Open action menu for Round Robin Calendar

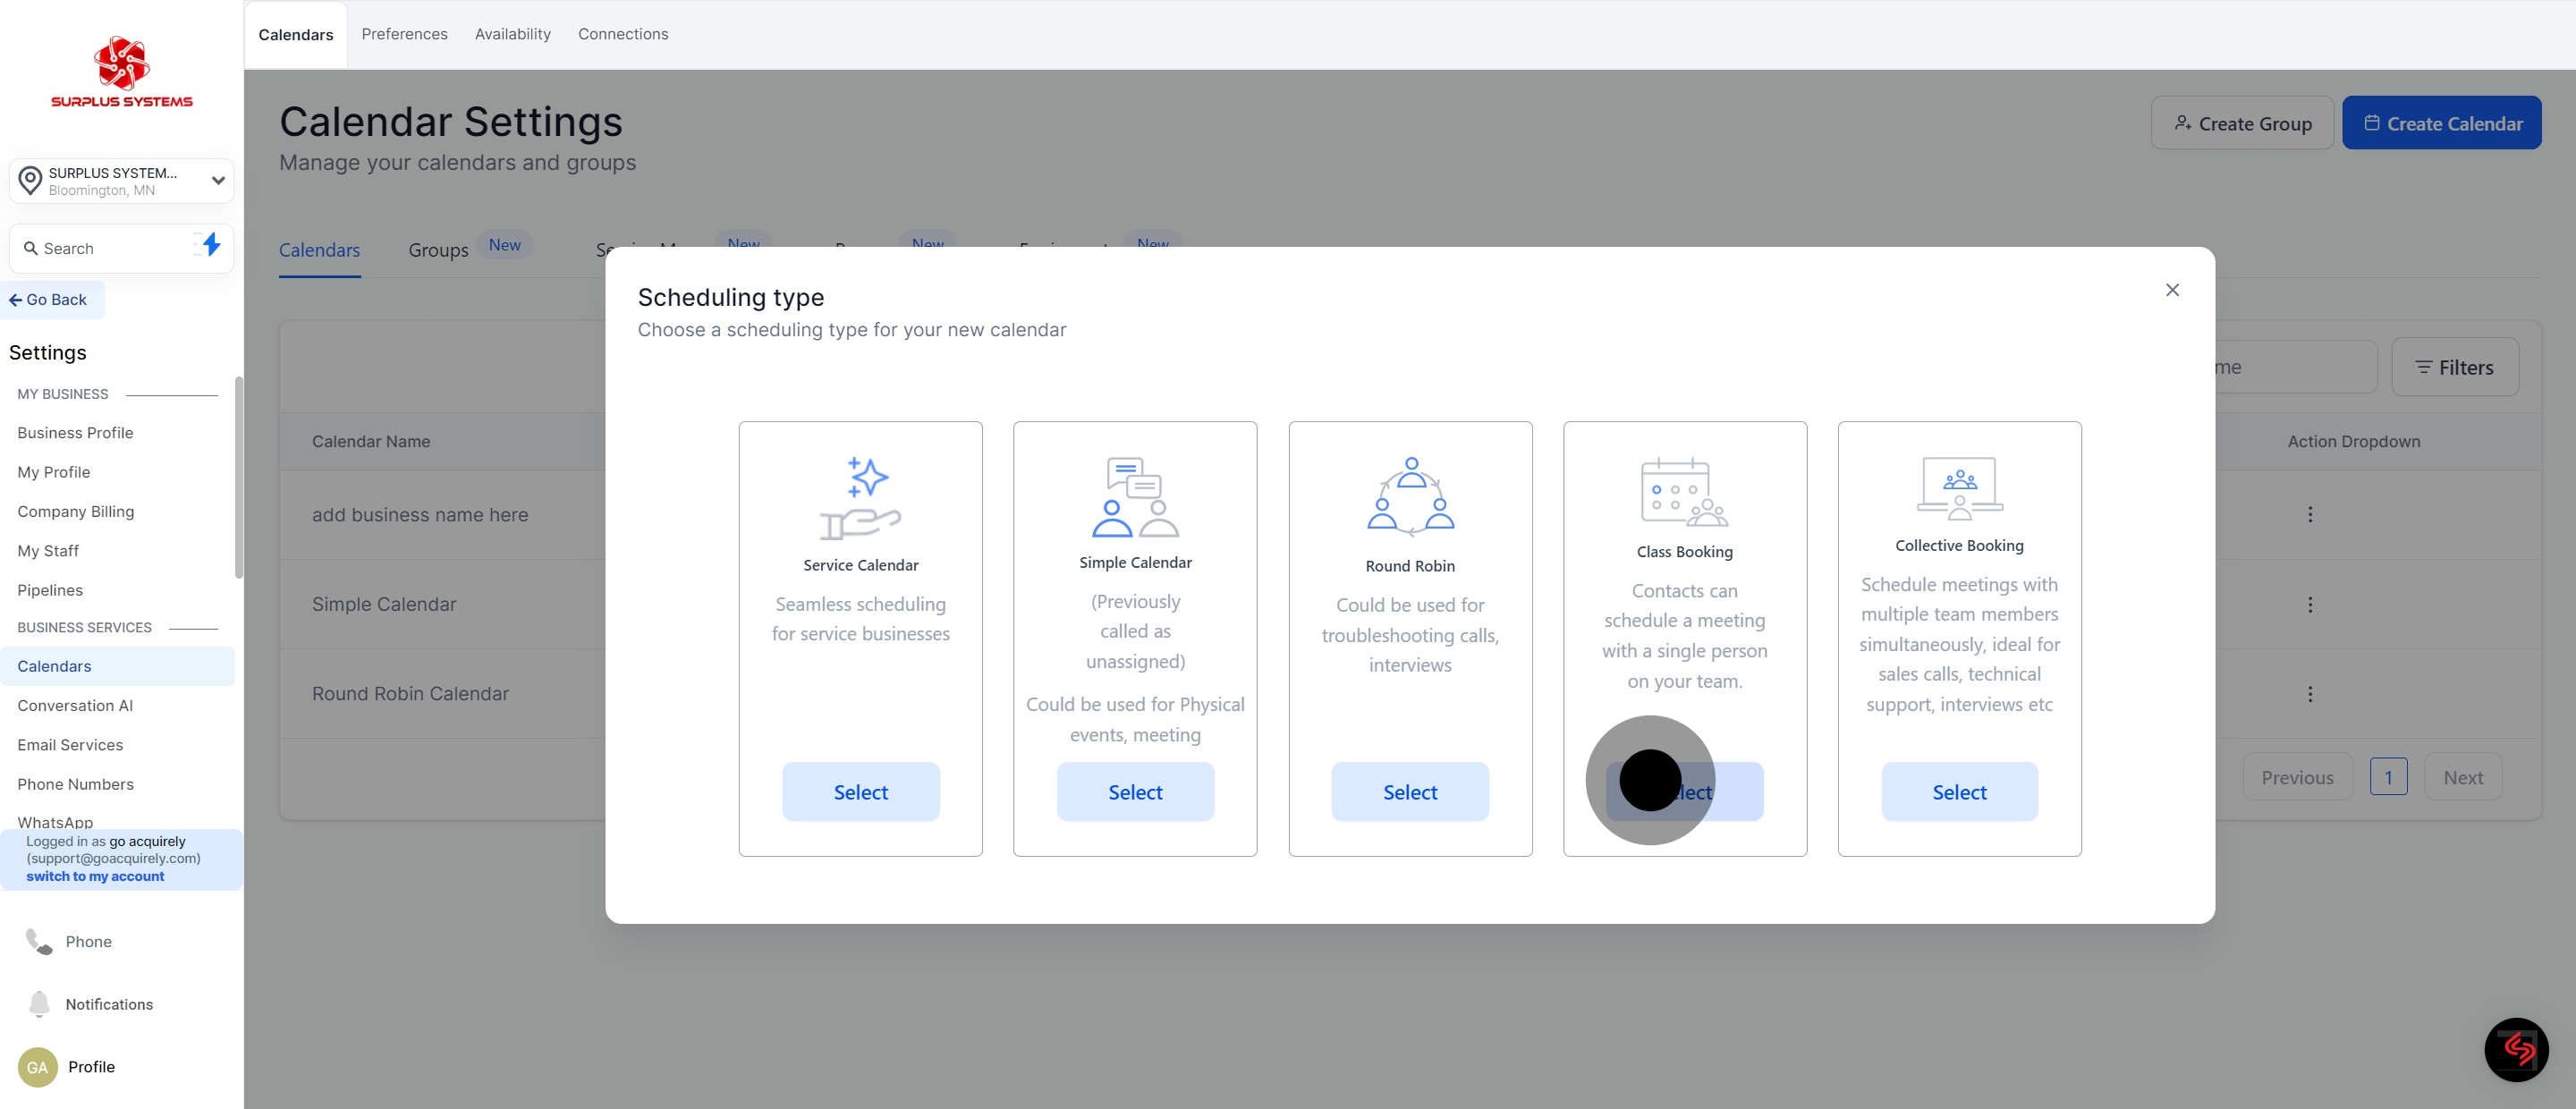click(x=2310, y=694)
